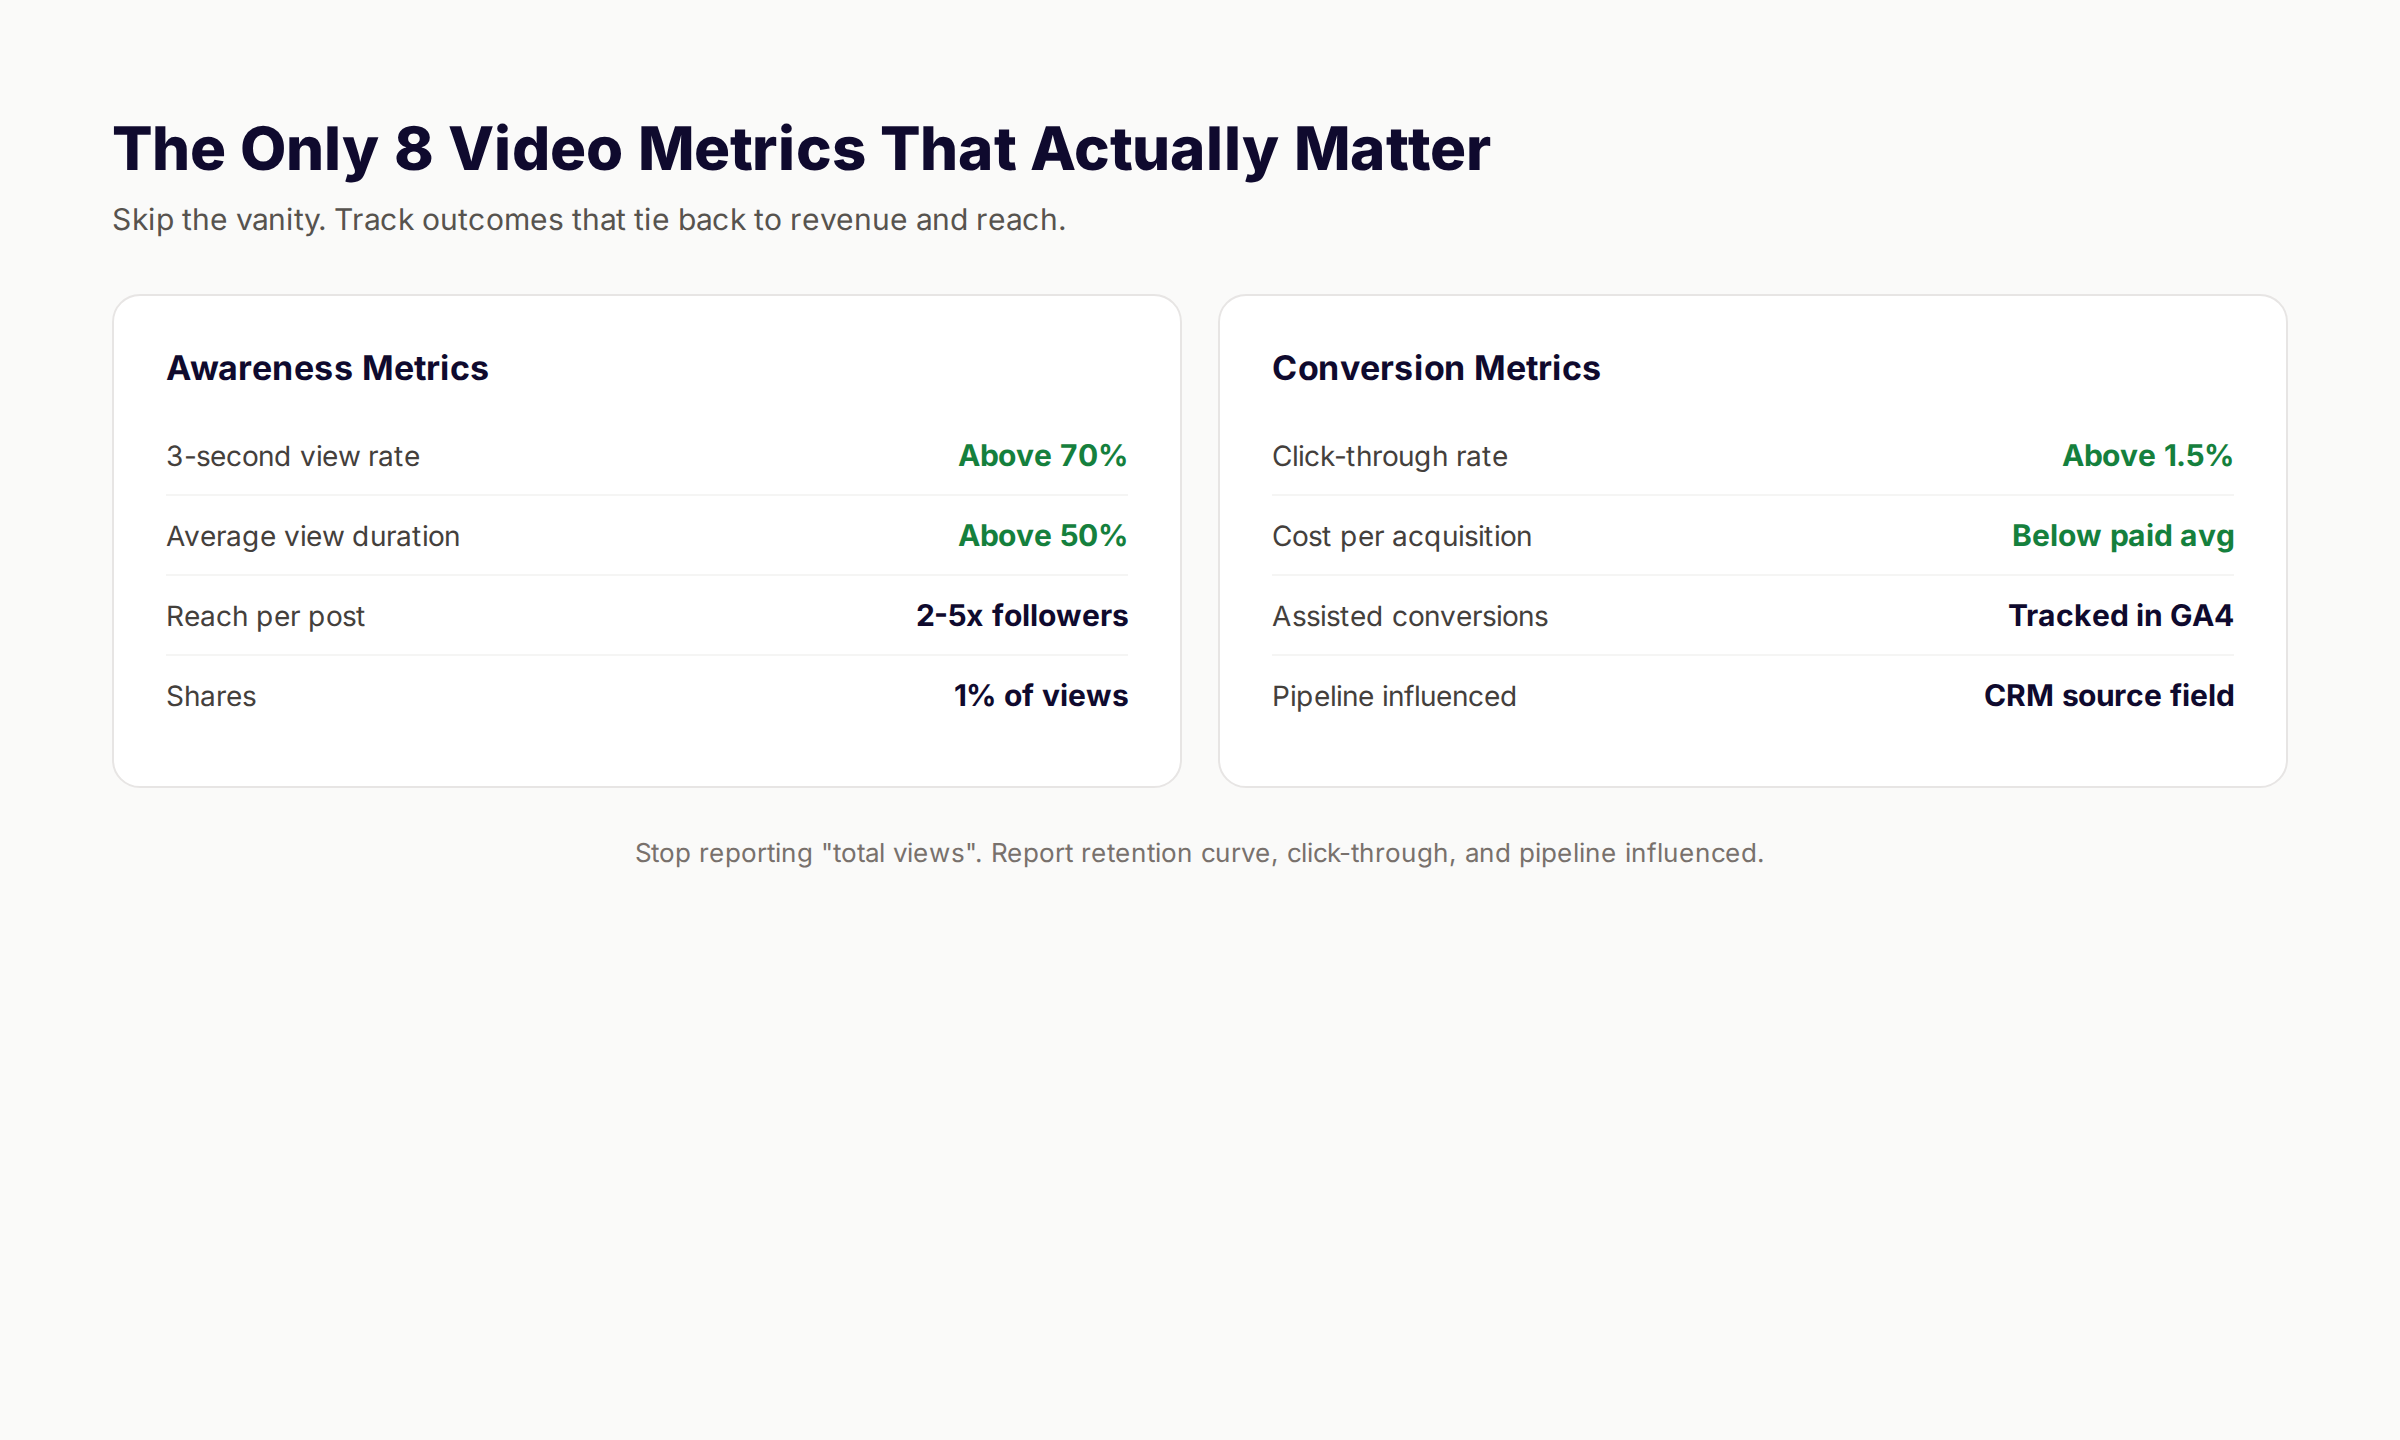This screenshot has height=1440, width=2400.
Task: Click the main title 'The Only 8 Video Metrics That Actually Matter'
Action: pyautogui.click(x=801, y=150)
